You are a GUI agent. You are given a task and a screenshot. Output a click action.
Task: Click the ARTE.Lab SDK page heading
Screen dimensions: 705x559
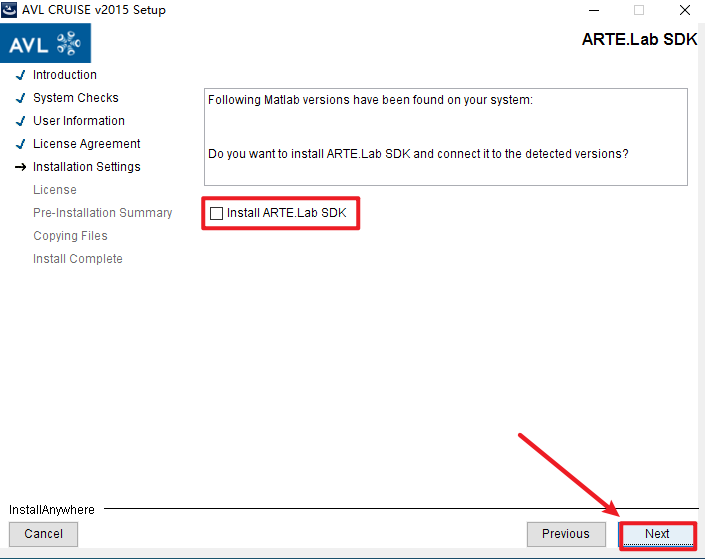pyautogui.click(x=639, y=40)
